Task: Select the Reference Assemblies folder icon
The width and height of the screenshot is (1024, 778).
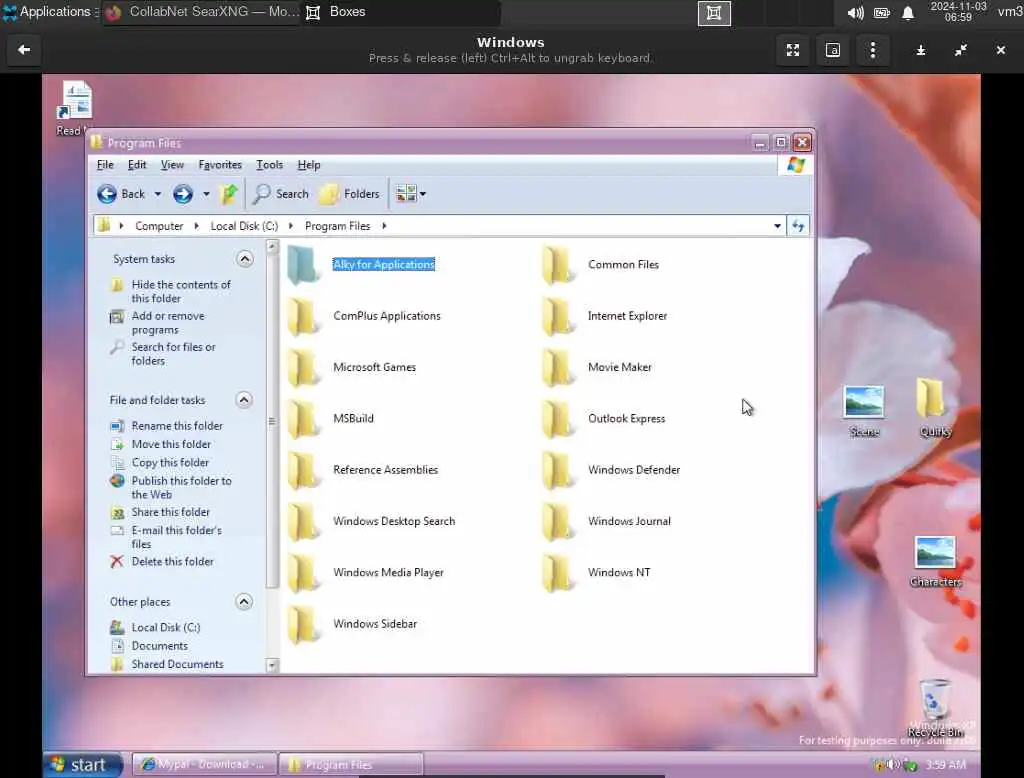Action: pyautogui.click(x=303, y=470)
